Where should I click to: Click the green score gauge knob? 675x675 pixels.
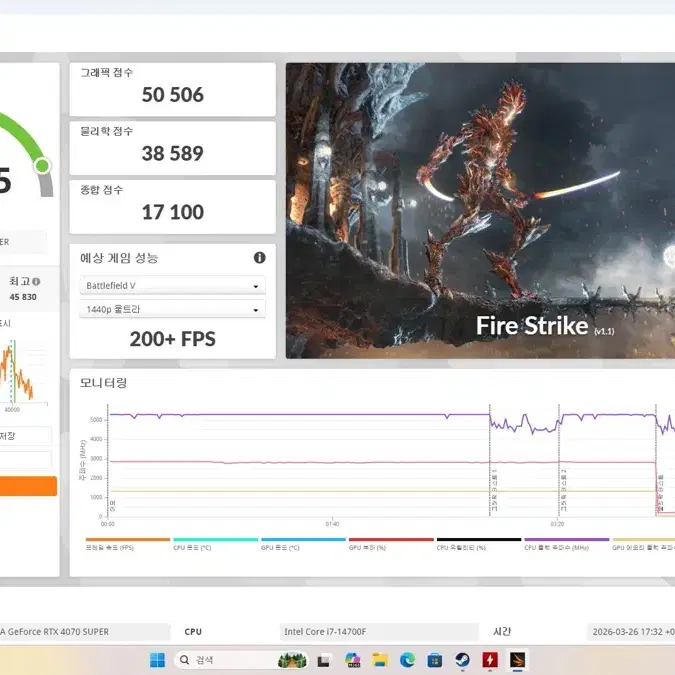click(x=42, y=166)
